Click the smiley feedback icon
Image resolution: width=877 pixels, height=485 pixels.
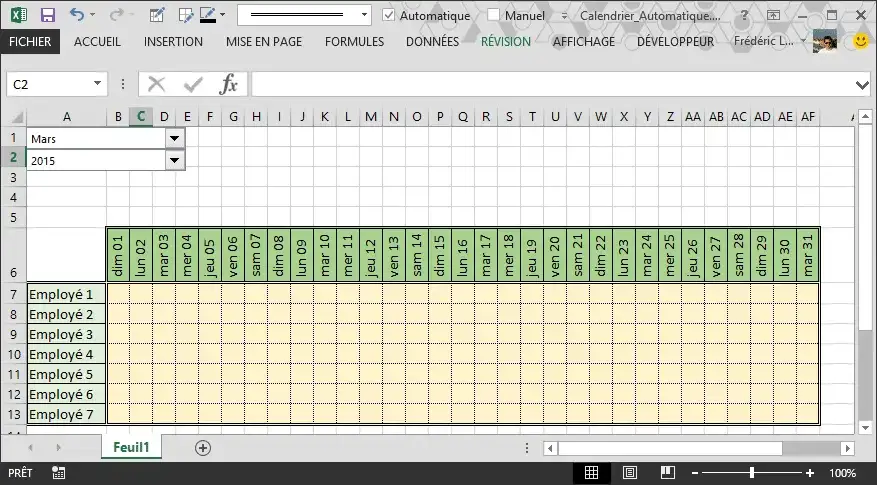pos(860,41)
